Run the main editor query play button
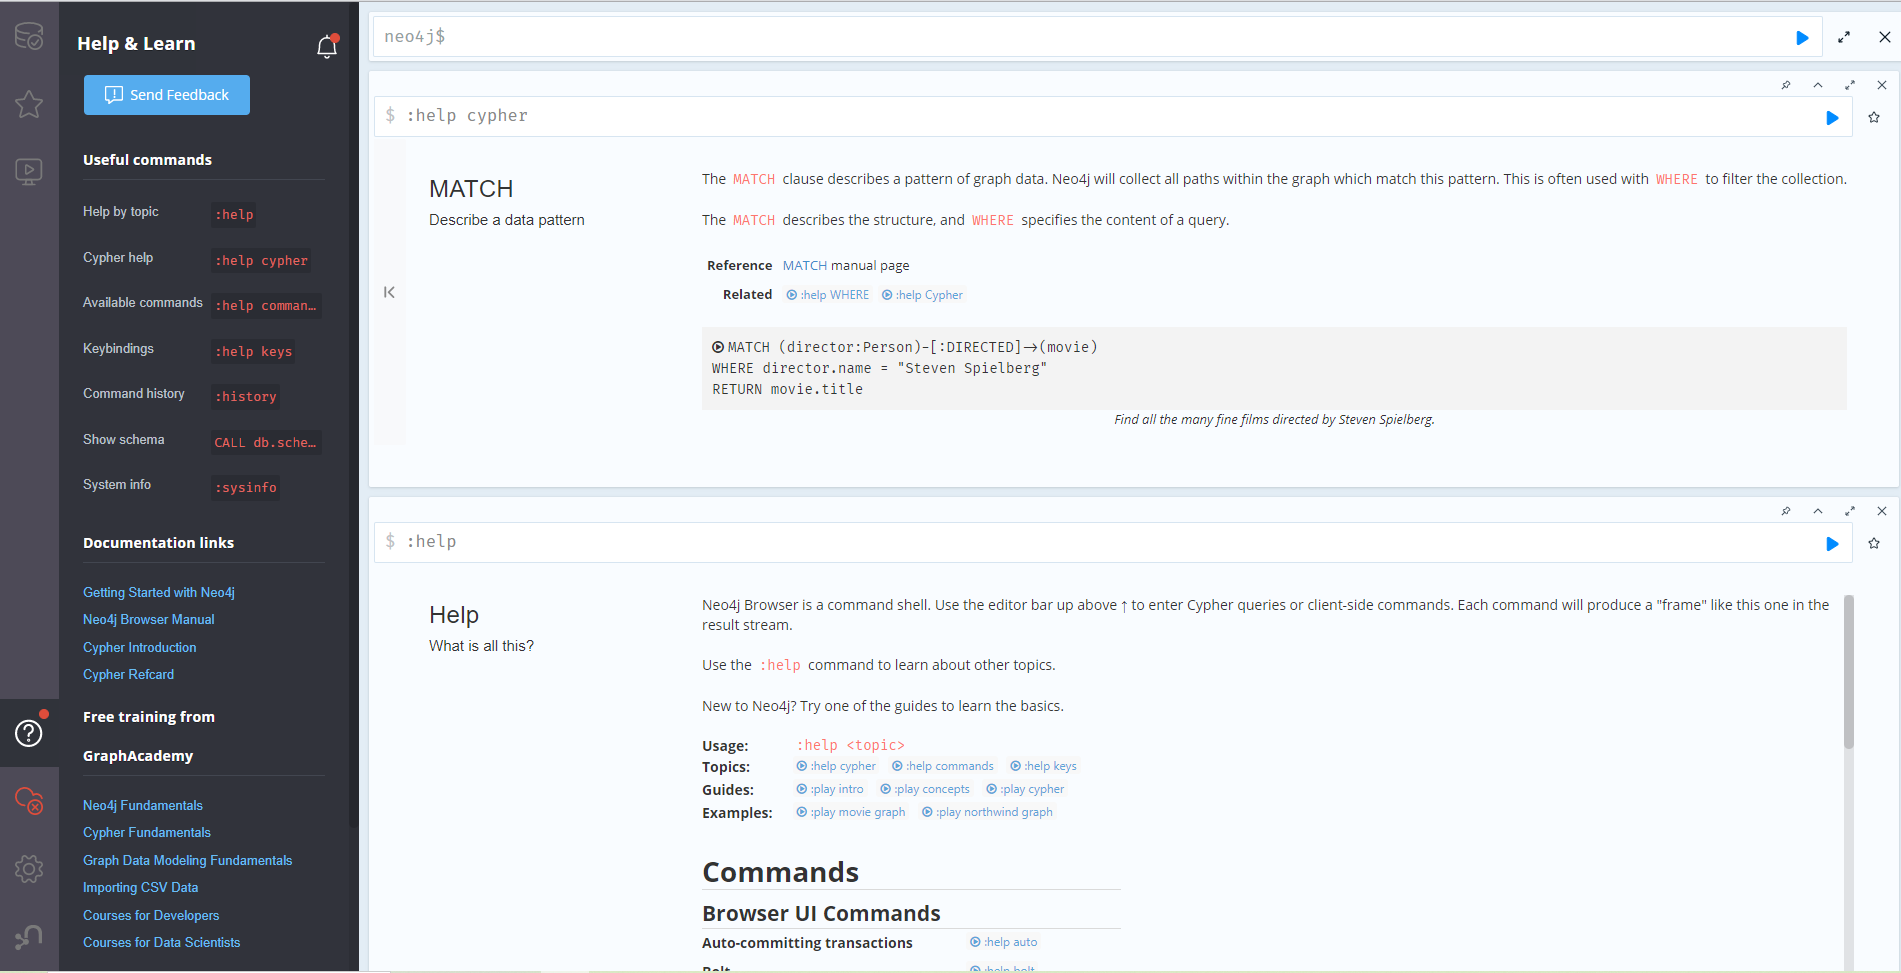 coord(1802,38)
